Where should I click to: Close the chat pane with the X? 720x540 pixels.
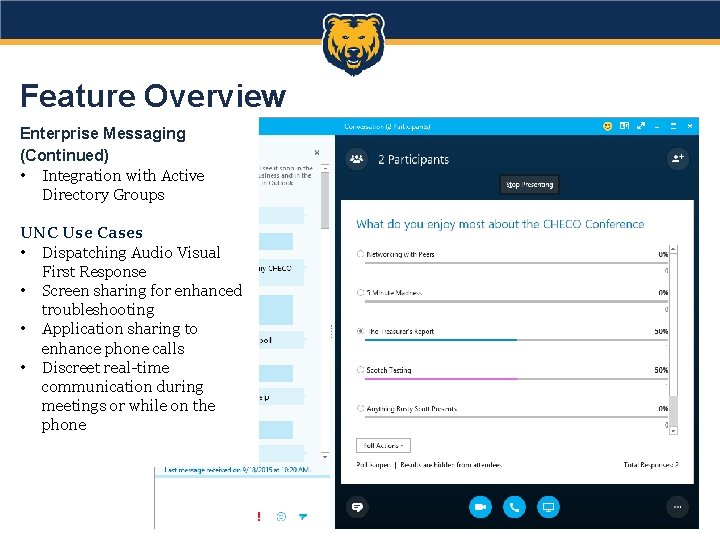317,152
